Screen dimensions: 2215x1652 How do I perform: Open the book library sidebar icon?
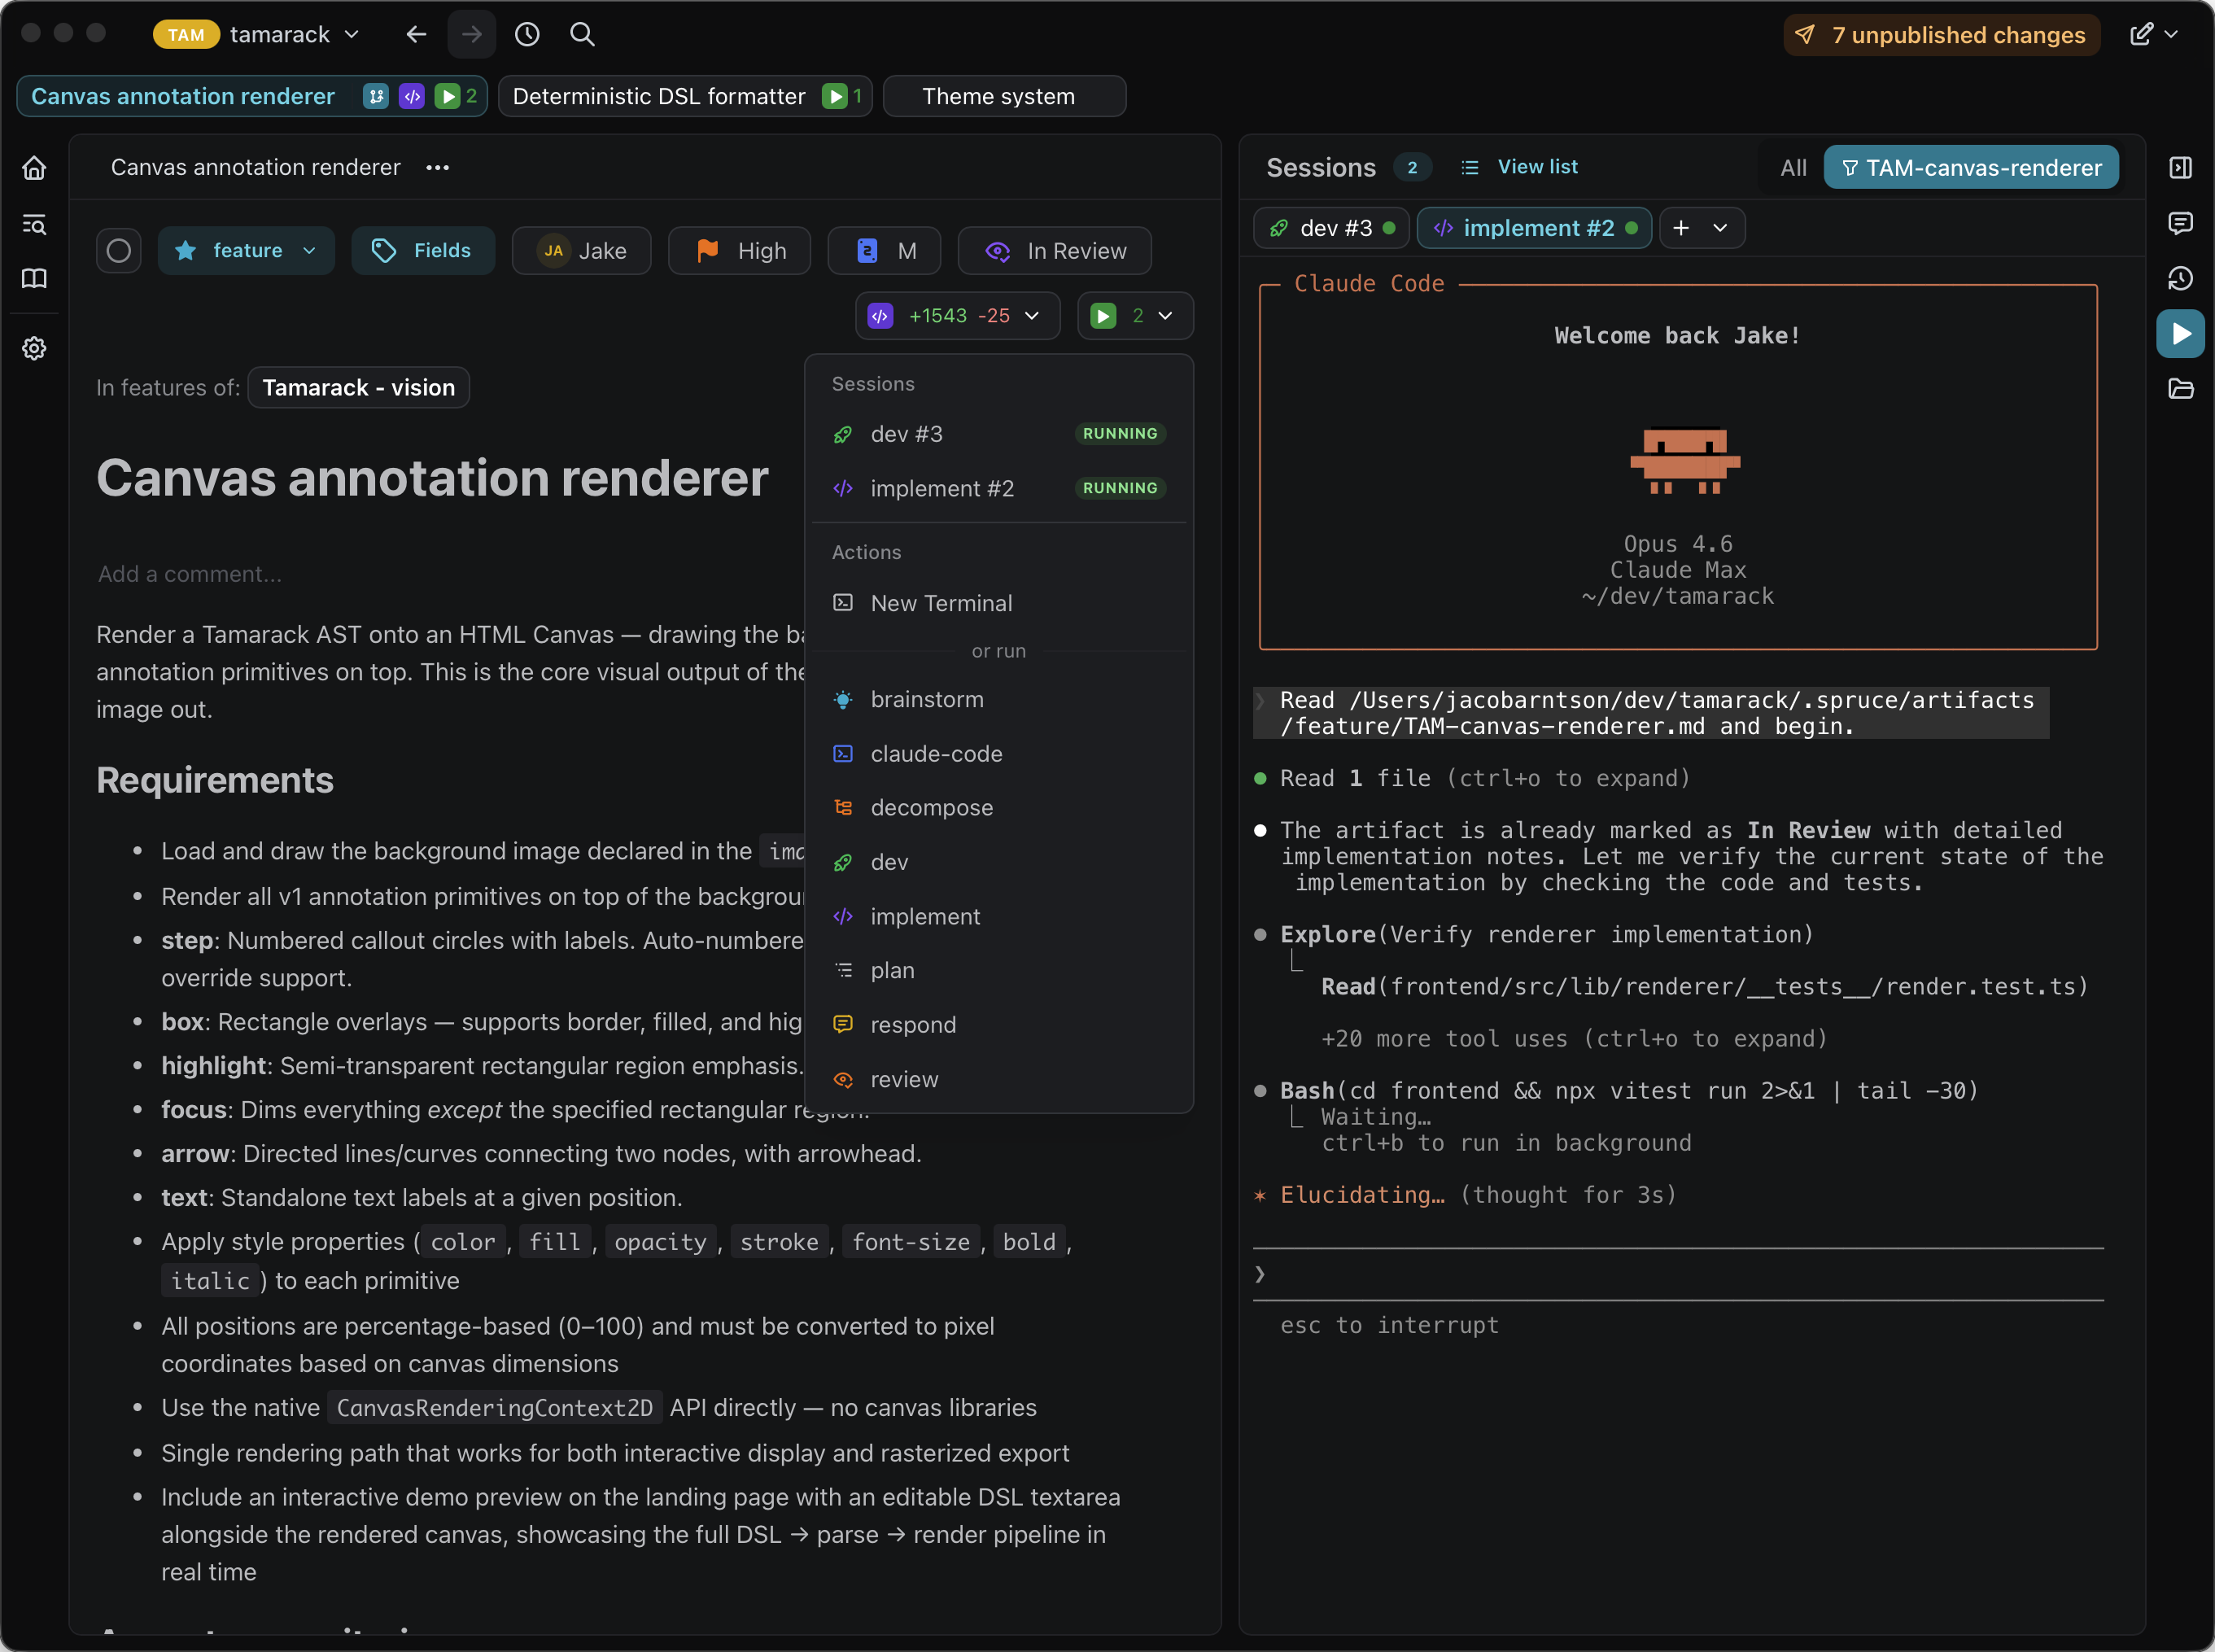coord(34,279)
